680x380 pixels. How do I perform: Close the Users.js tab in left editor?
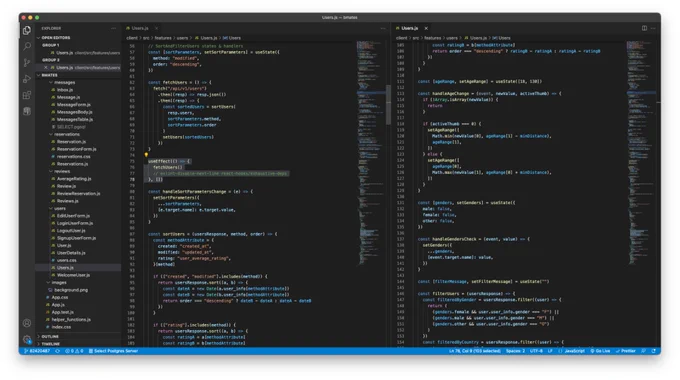[157, 28]
